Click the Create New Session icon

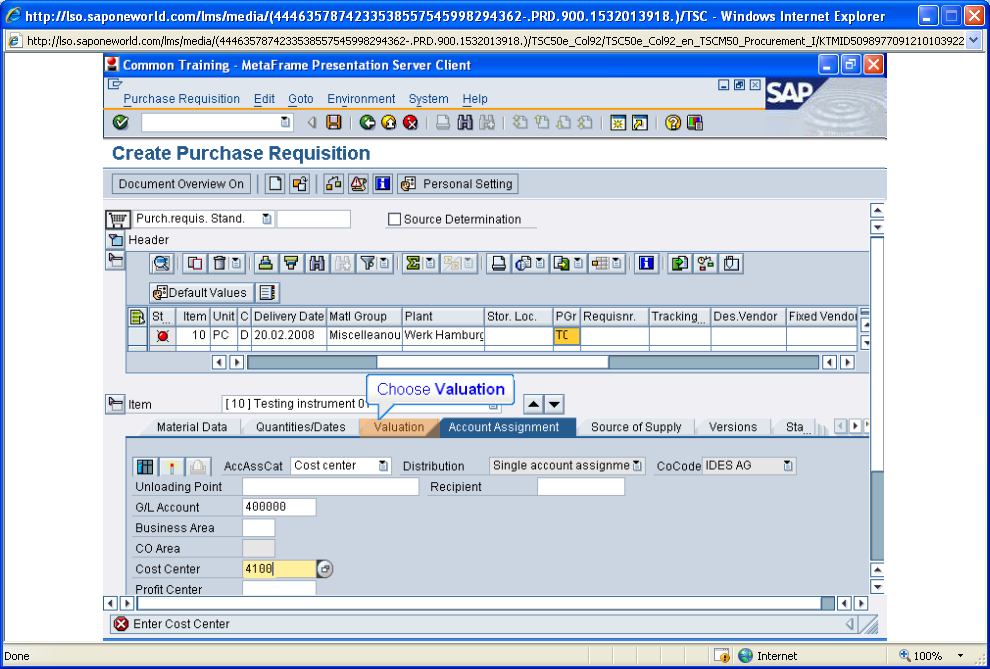point(618,122)
